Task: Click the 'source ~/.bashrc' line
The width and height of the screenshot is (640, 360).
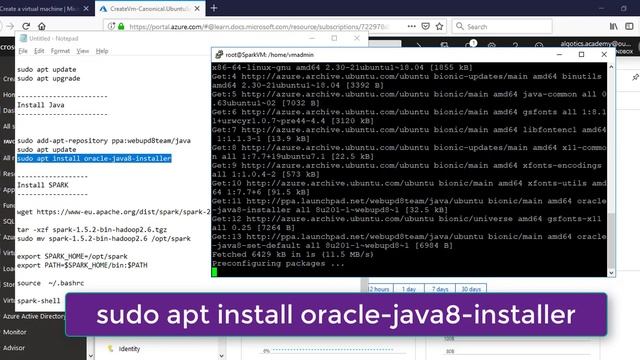Action: click(x=51, y=283)
